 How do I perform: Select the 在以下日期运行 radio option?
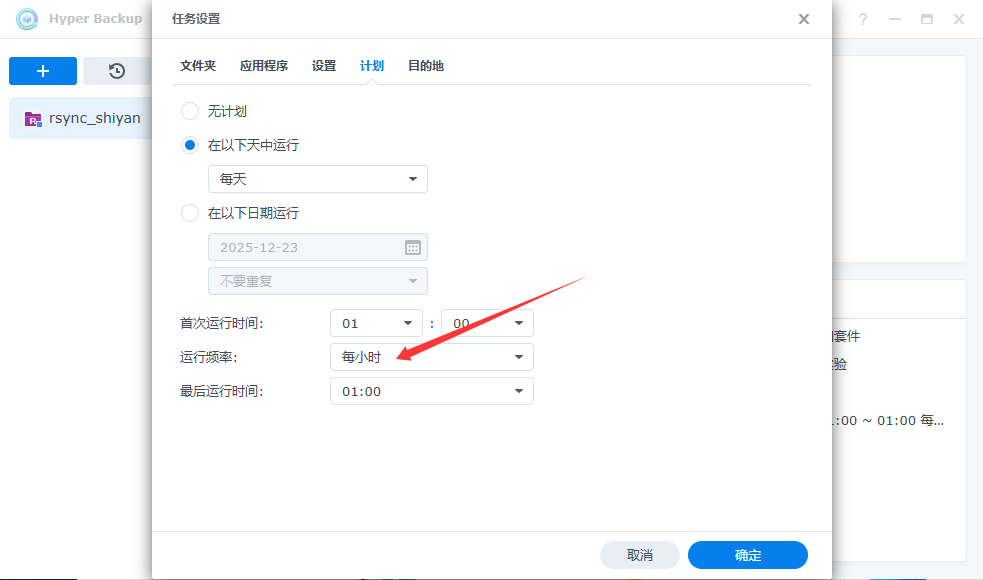(x=190, y=213)
